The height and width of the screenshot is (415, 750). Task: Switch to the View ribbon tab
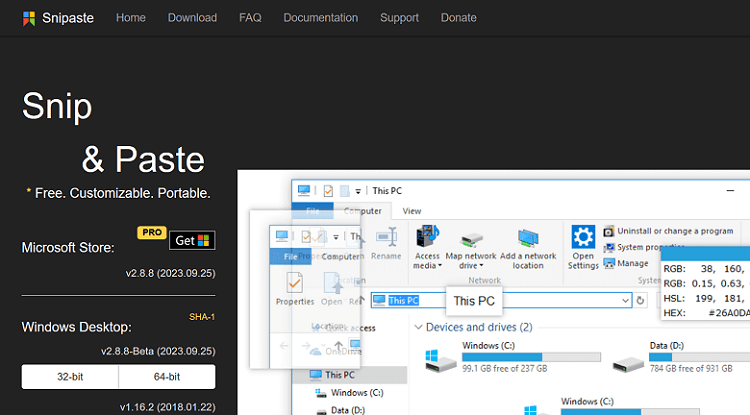pyautogui.click(x=412, y=211)
